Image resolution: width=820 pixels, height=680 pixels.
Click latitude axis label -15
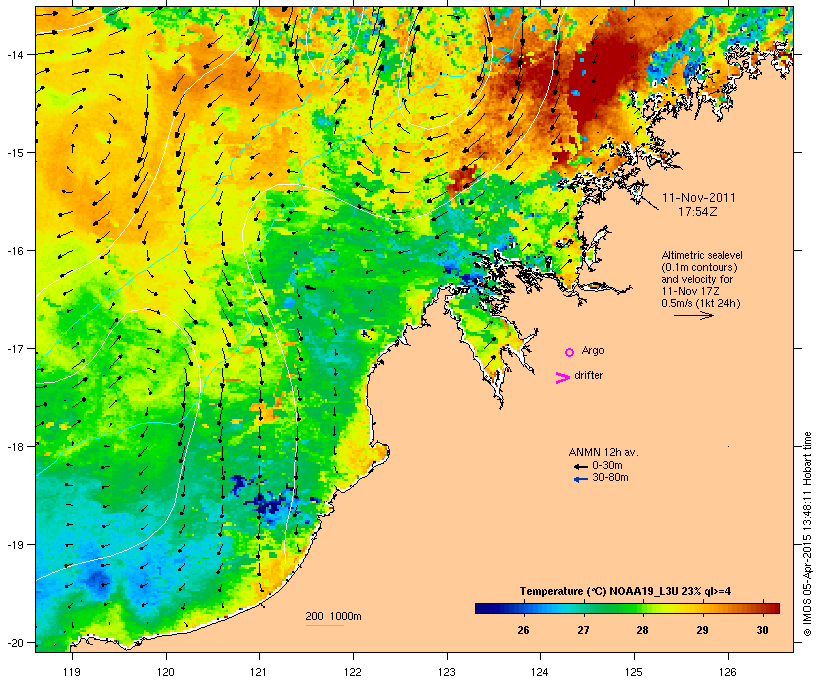pos(14,153)
